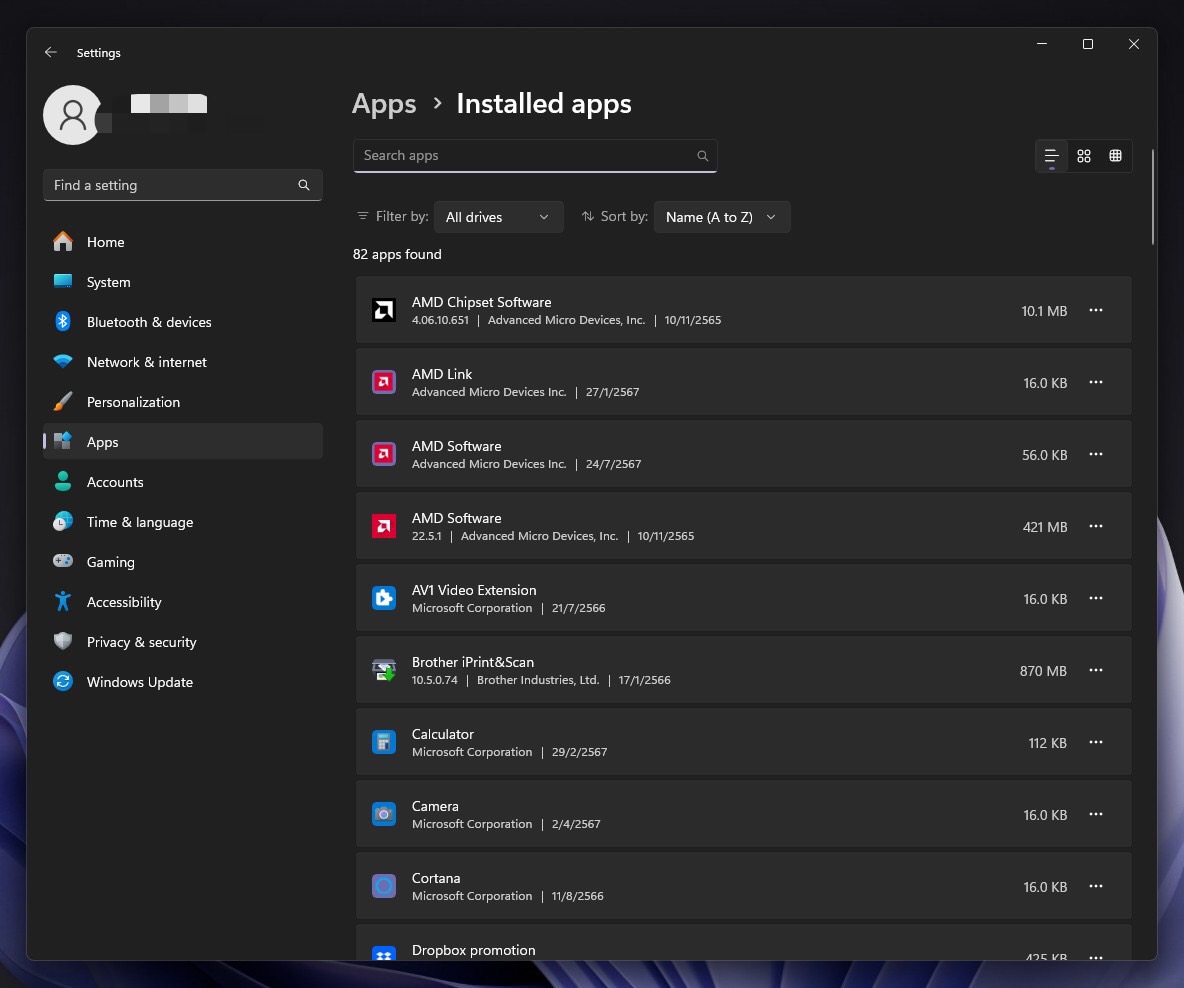Click the Dropbox promotion icon
Viewport: 1184px width, 988px height.
(384, 953)
